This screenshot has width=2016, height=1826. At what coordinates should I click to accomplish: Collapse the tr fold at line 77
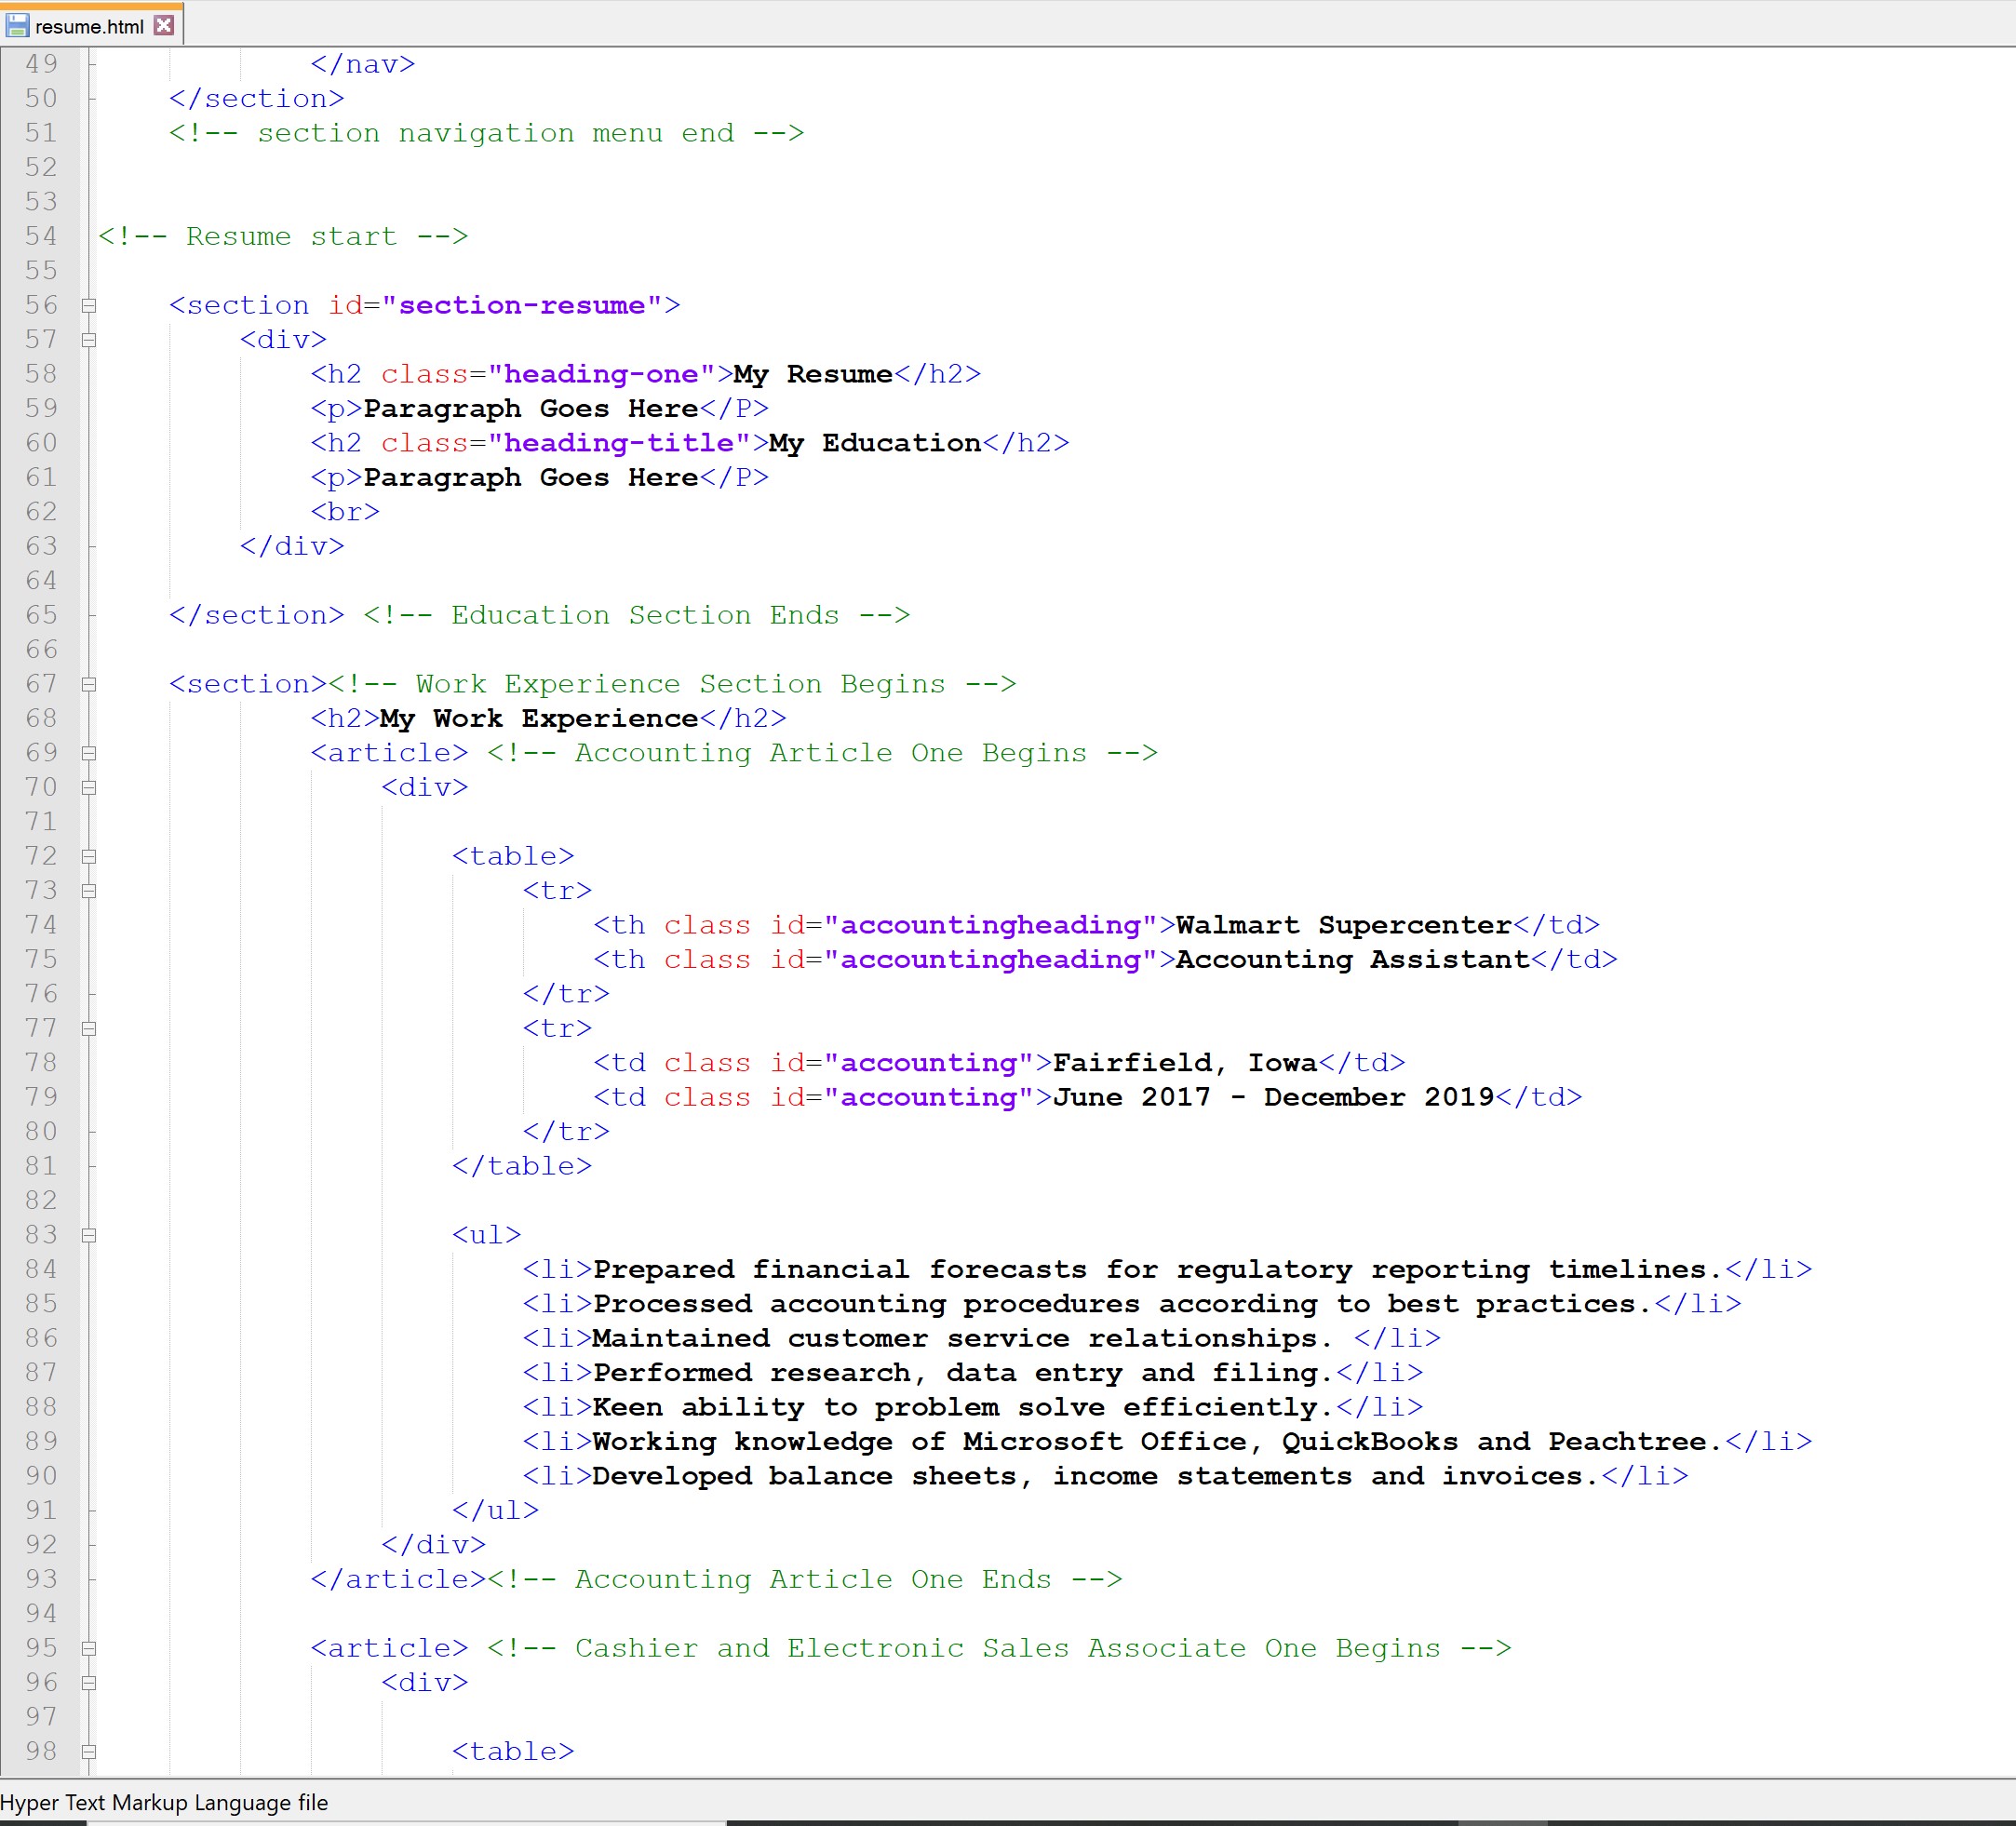point(89,1029)
